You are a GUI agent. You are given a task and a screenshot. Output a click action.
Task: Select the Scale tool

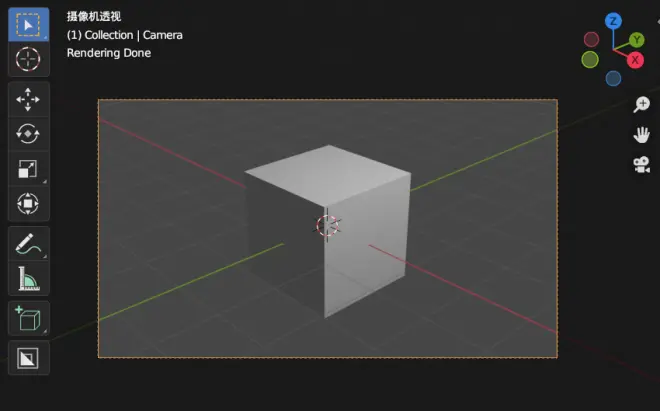click(28, 169)
